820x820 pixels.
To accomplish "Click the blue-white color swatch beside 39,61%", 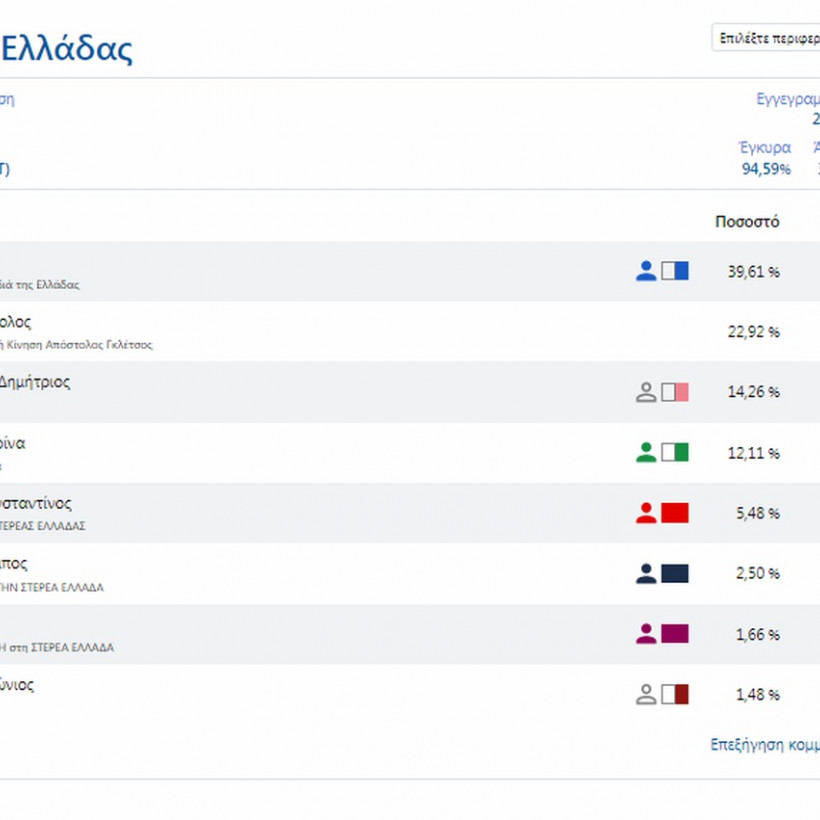I will coord(675,271).
